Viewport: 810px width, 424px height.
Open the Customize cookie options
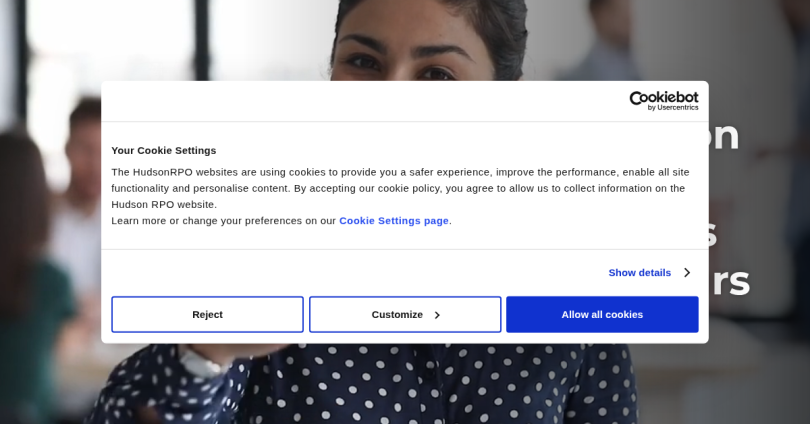point(405,315)
